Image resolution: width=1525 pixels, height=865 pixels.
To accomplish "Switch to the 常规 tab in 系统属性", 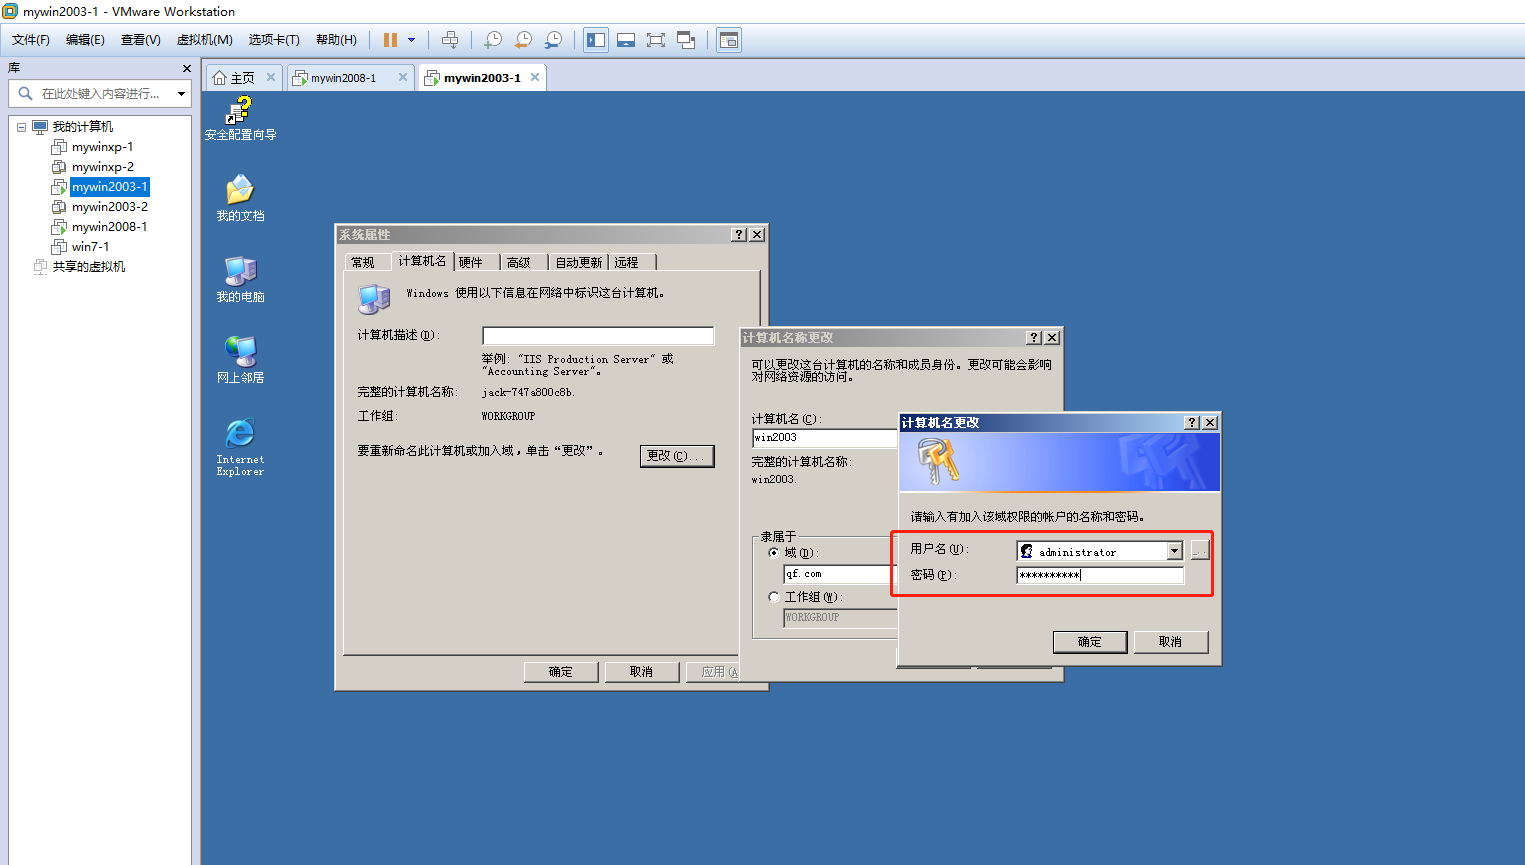I will point(363,262).
